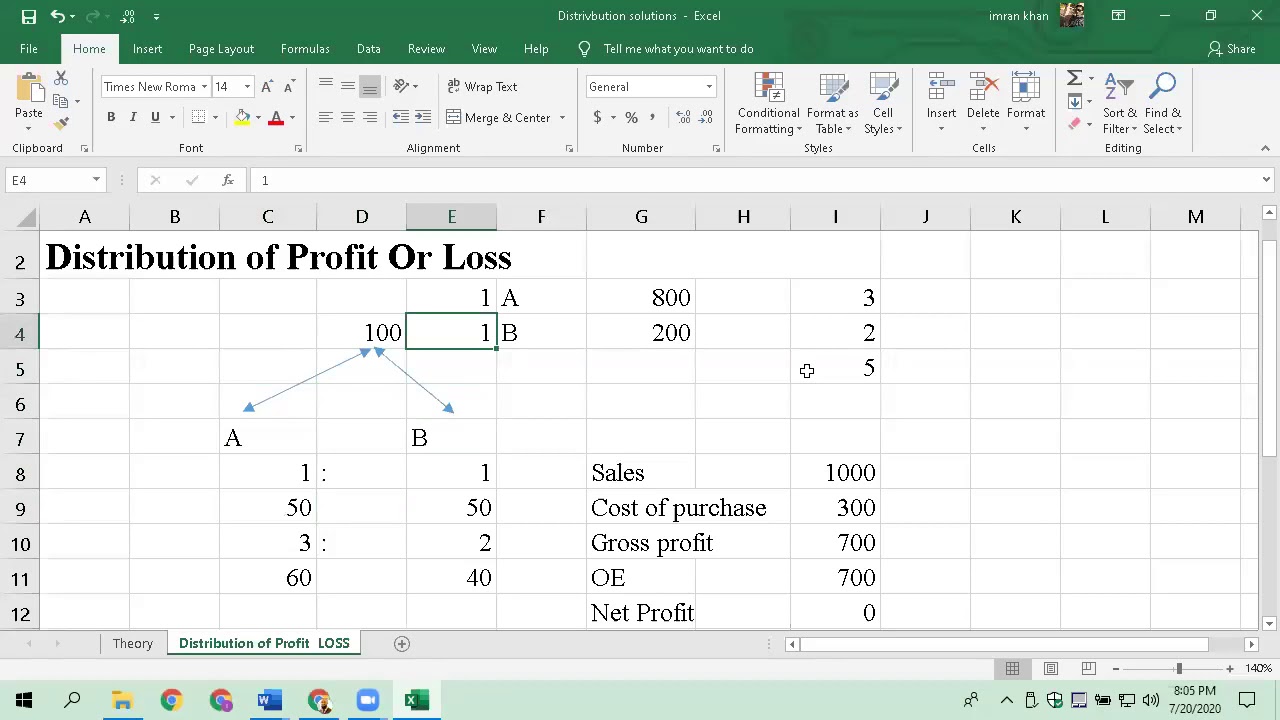
Task: Pick the yellow fill color swatch
Action: click(x=242, y=118)
